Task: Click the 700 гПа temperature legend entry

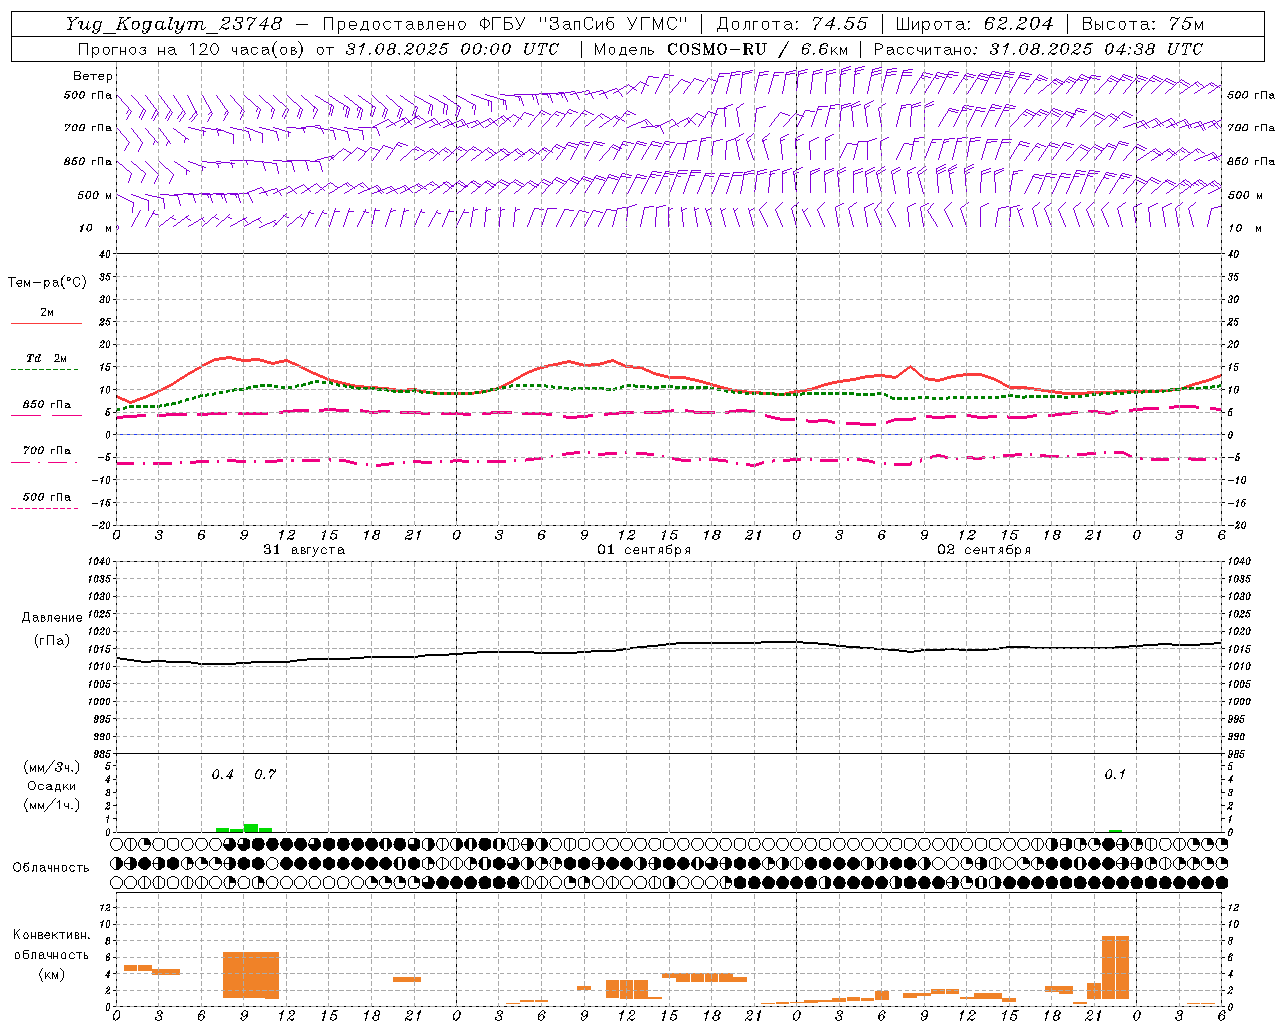Action: click(46, 450)
